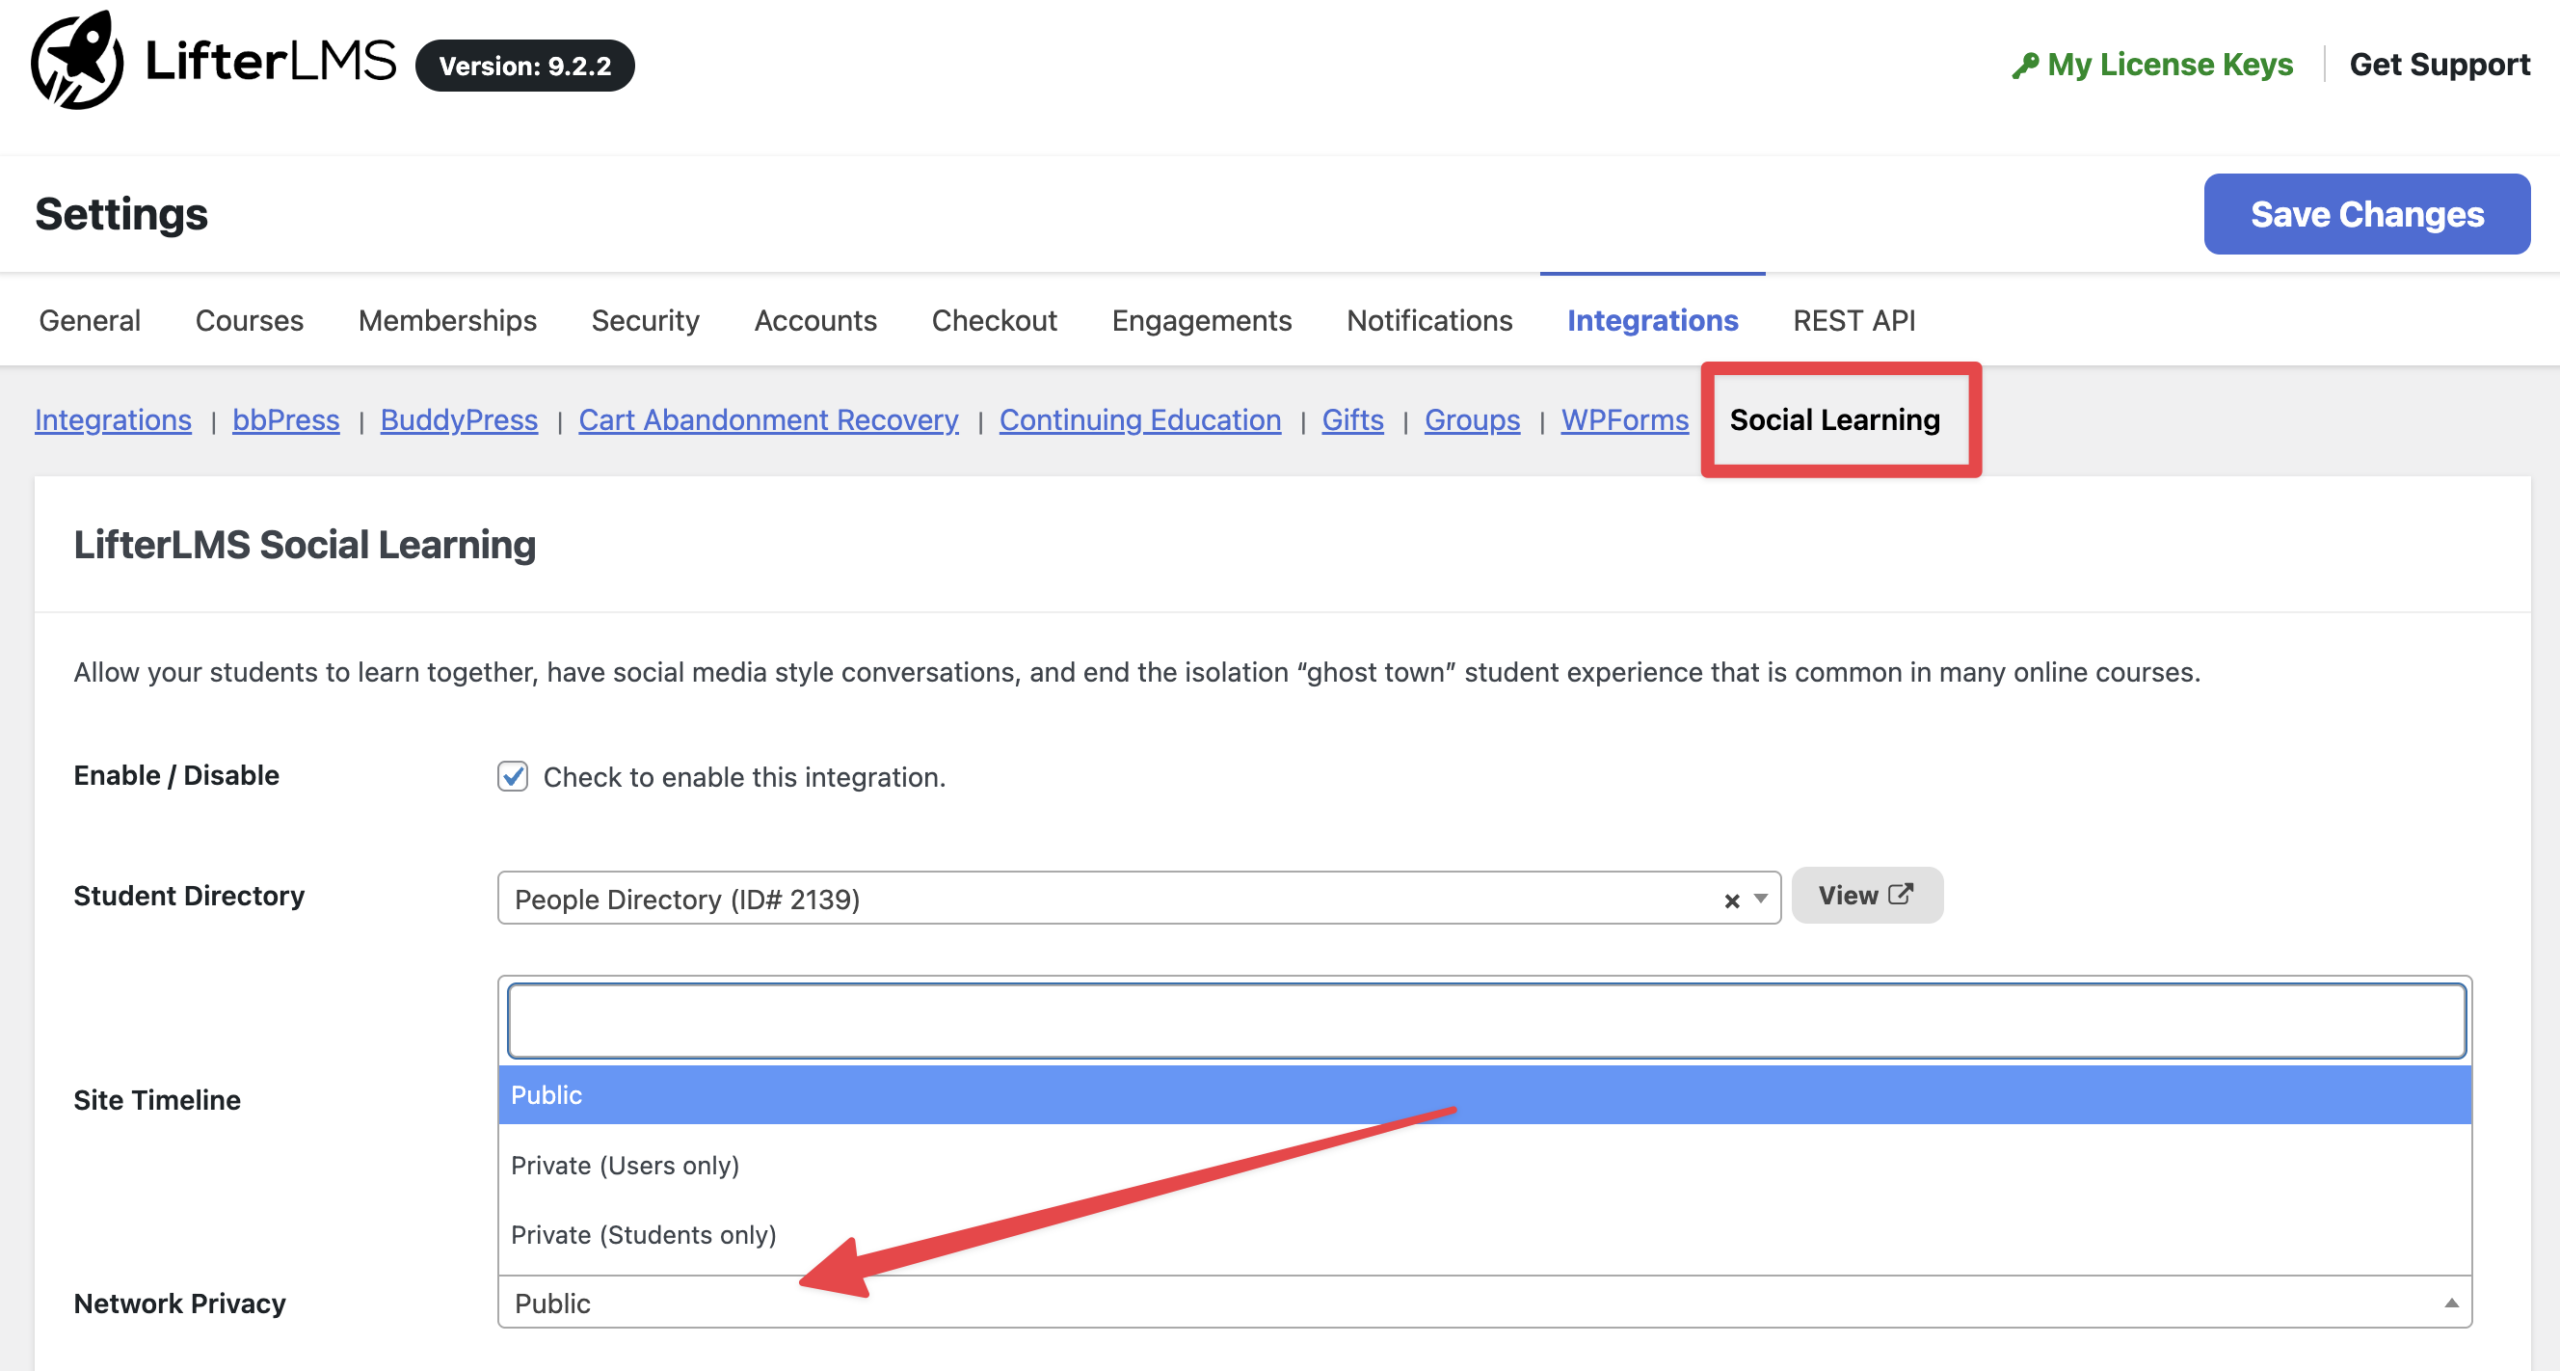Toggle the enable this integration checkbox
The image size is (2560, 1371).
click(x=513, y=777)
